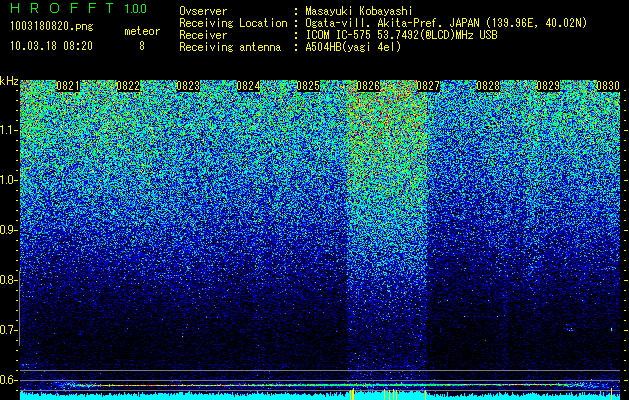Viewport: 629px width, 400px height.
Task: Click the Receiving Location label
Action: [233, 23]
